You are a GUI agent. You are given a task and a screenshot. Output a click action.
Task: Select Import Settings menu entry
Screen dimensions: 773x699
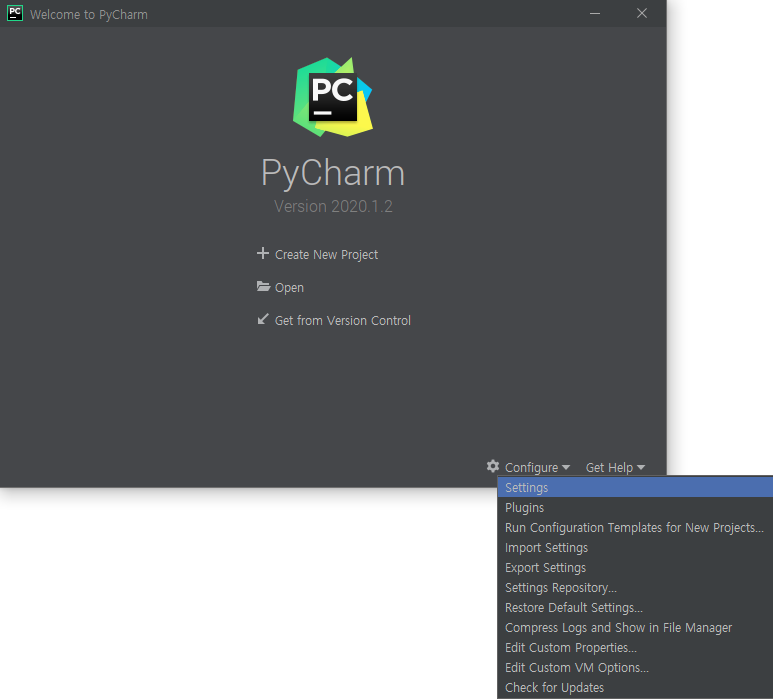coord(635,548)
